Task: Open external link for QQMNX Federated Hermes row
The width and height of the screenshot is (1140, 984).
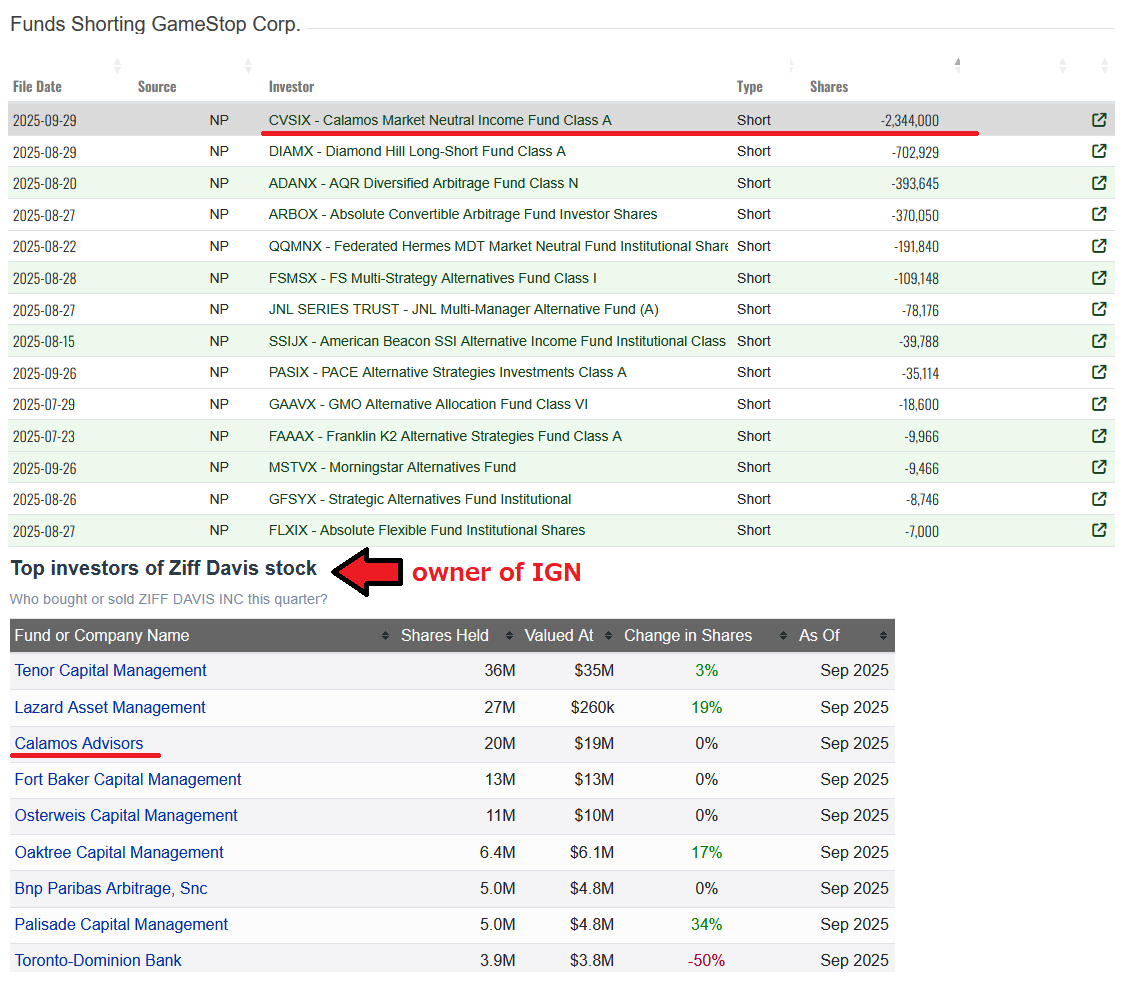Action: click(x=1099, y=246)
